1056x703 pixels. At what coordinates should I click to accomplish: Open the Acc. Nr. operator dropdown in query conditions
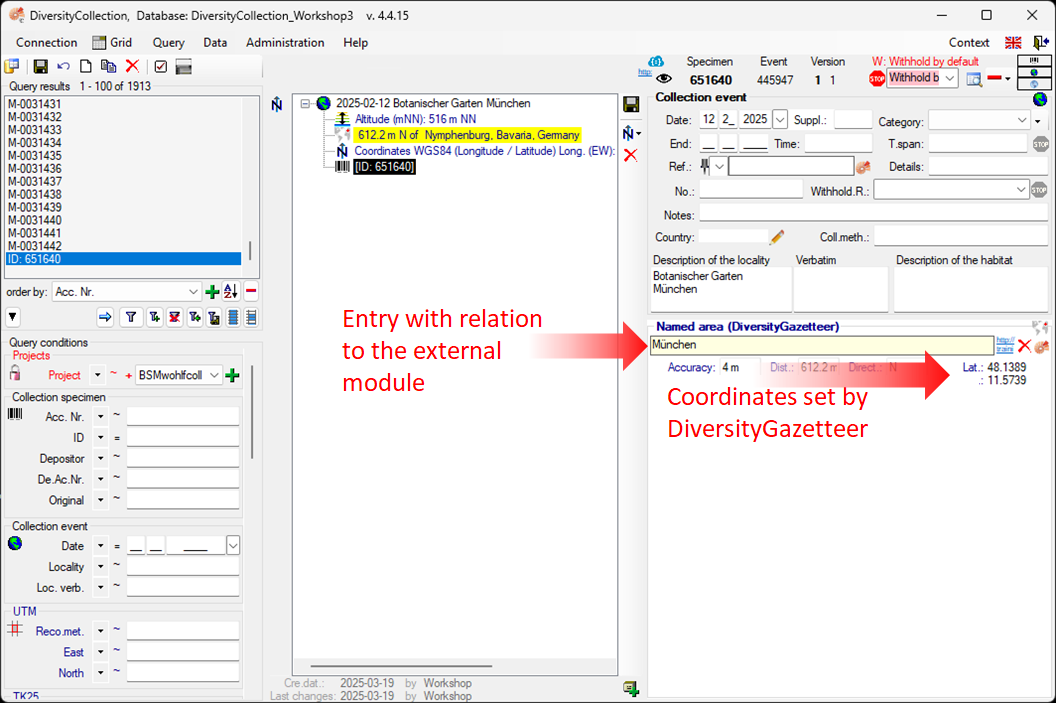point(100,417)
